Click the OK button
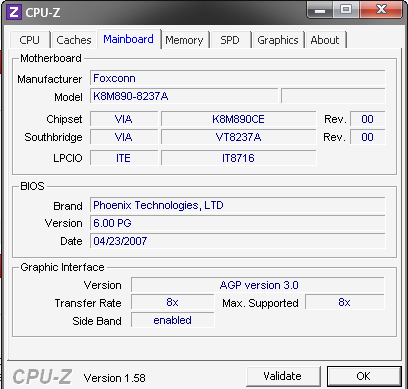Viewport: 408px width, 389px height. [x=364, y=376]
